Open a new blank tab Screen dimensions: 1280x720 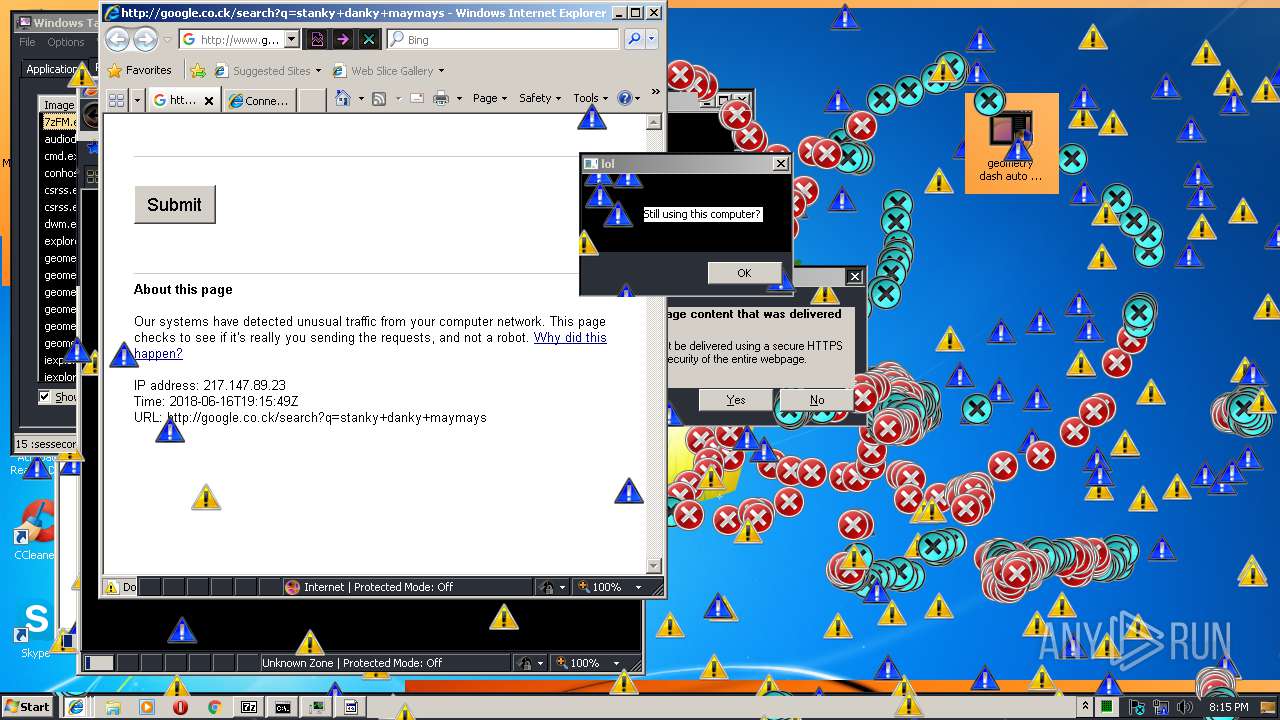[x=312, y=100]
